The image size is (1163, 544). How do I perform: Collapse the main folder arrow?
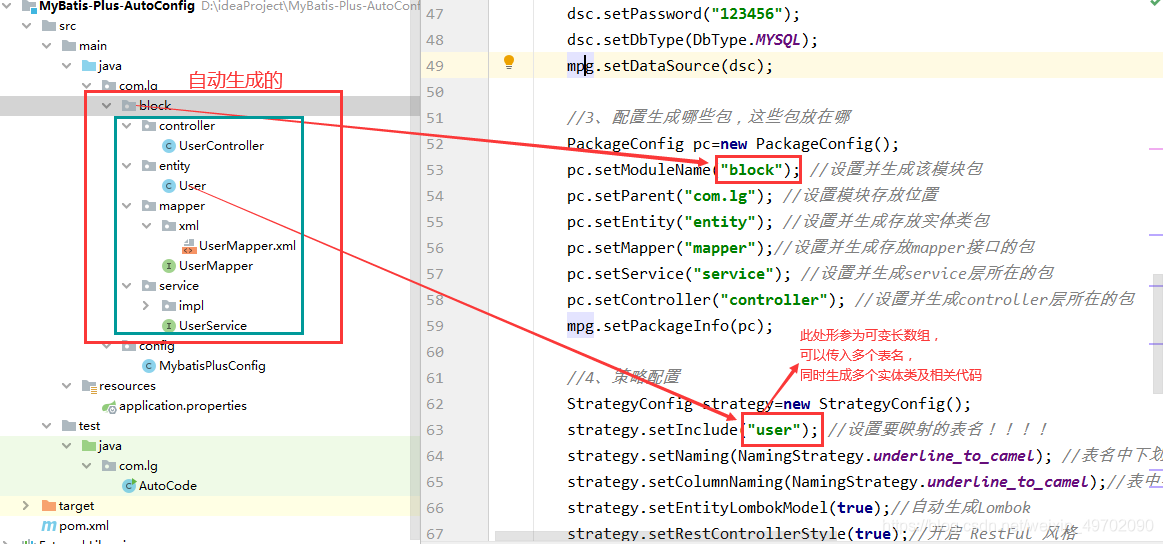tap(47, 46)
